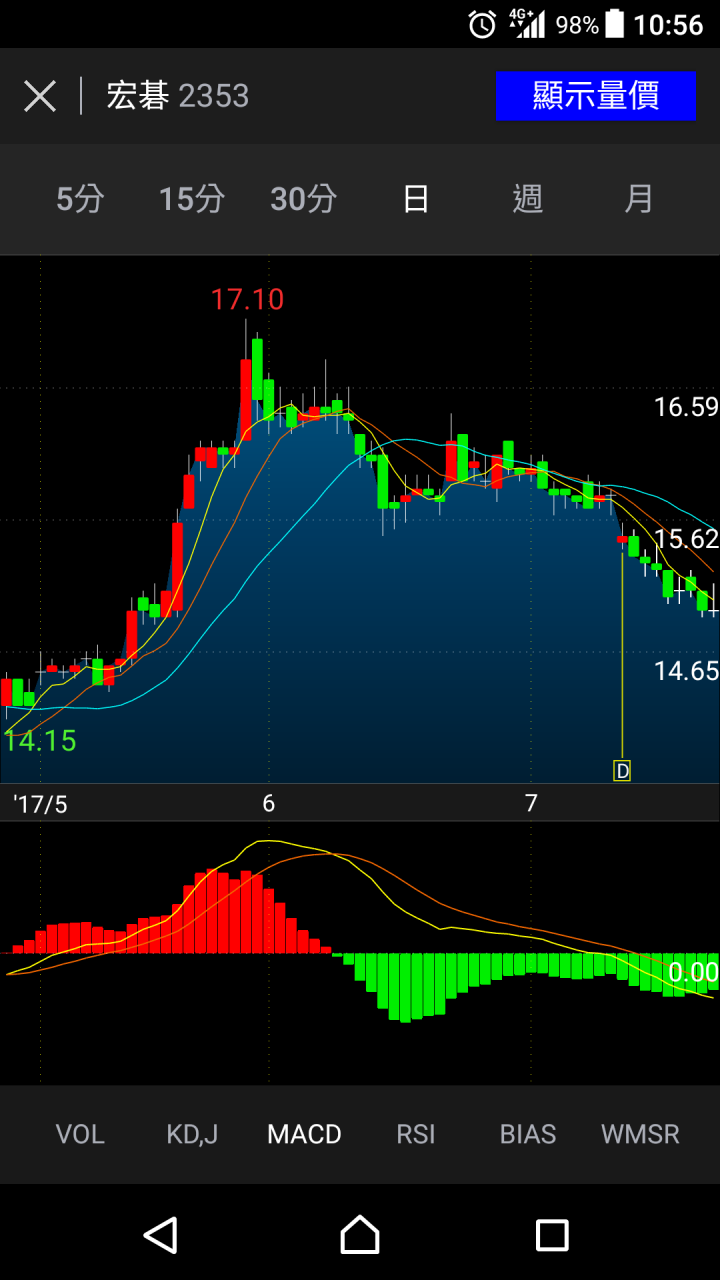
Task: Tap the 15.62 price axis label
Action: coord(686,539)
